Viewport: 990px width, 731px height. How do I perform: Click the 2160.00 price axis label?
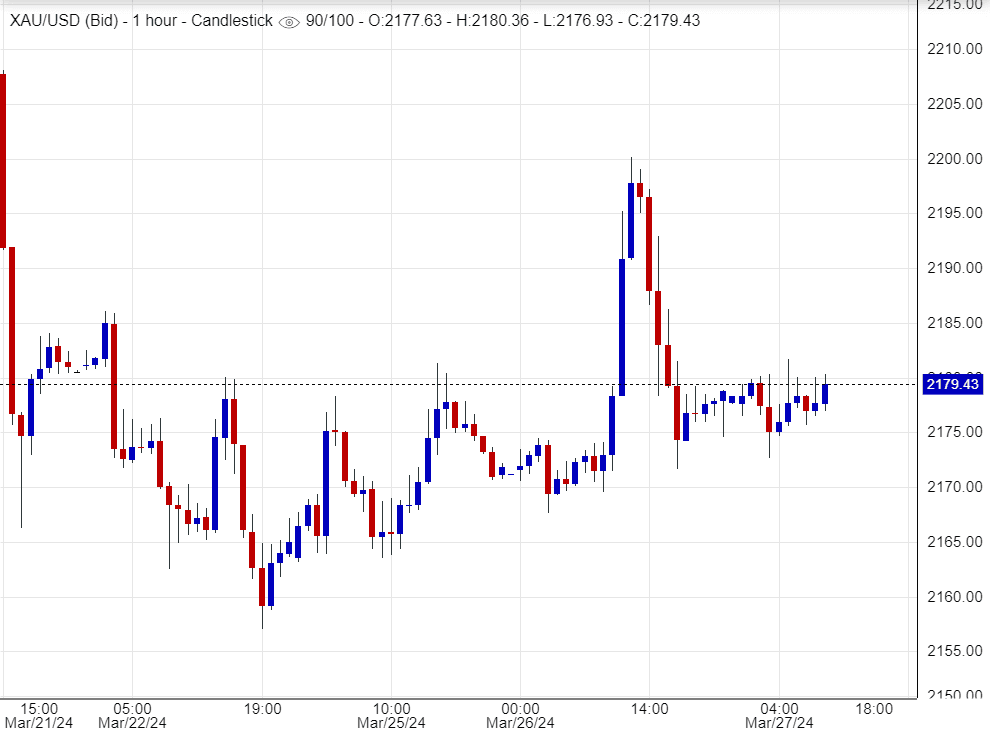click(x=952, y=597)
